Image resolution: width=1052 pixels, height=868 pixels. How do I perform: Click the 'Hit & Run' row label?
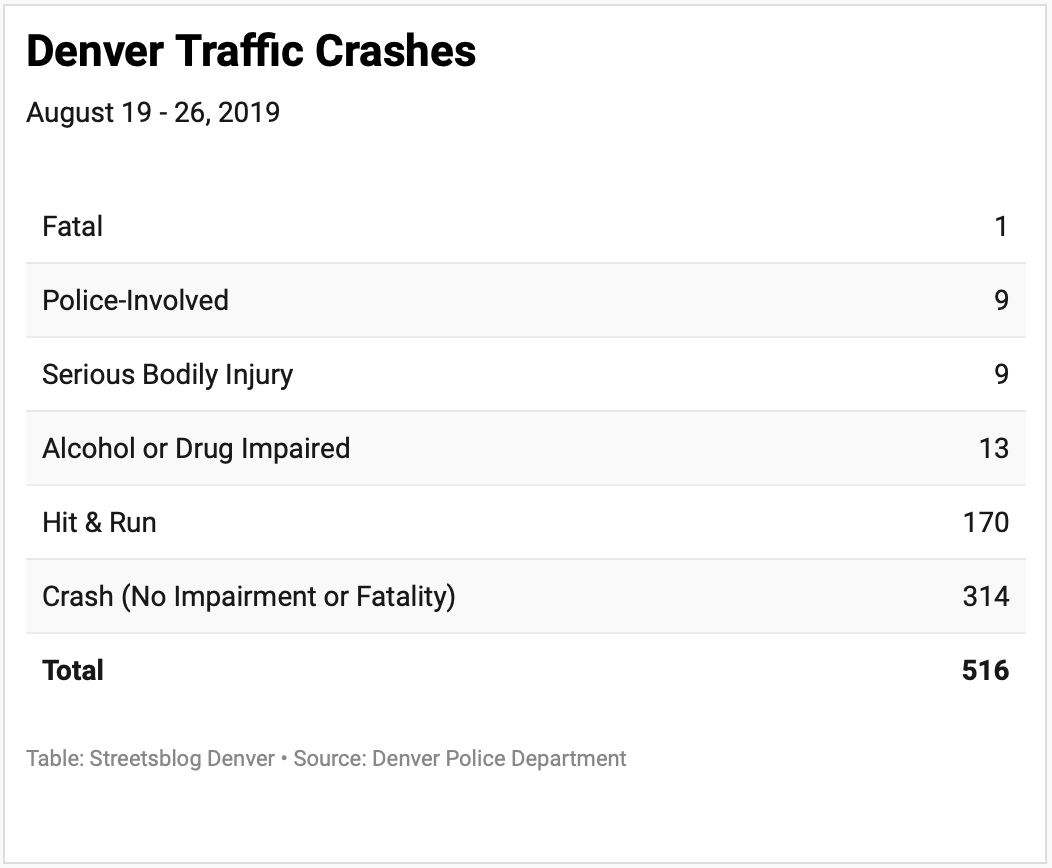coord(99,522)
